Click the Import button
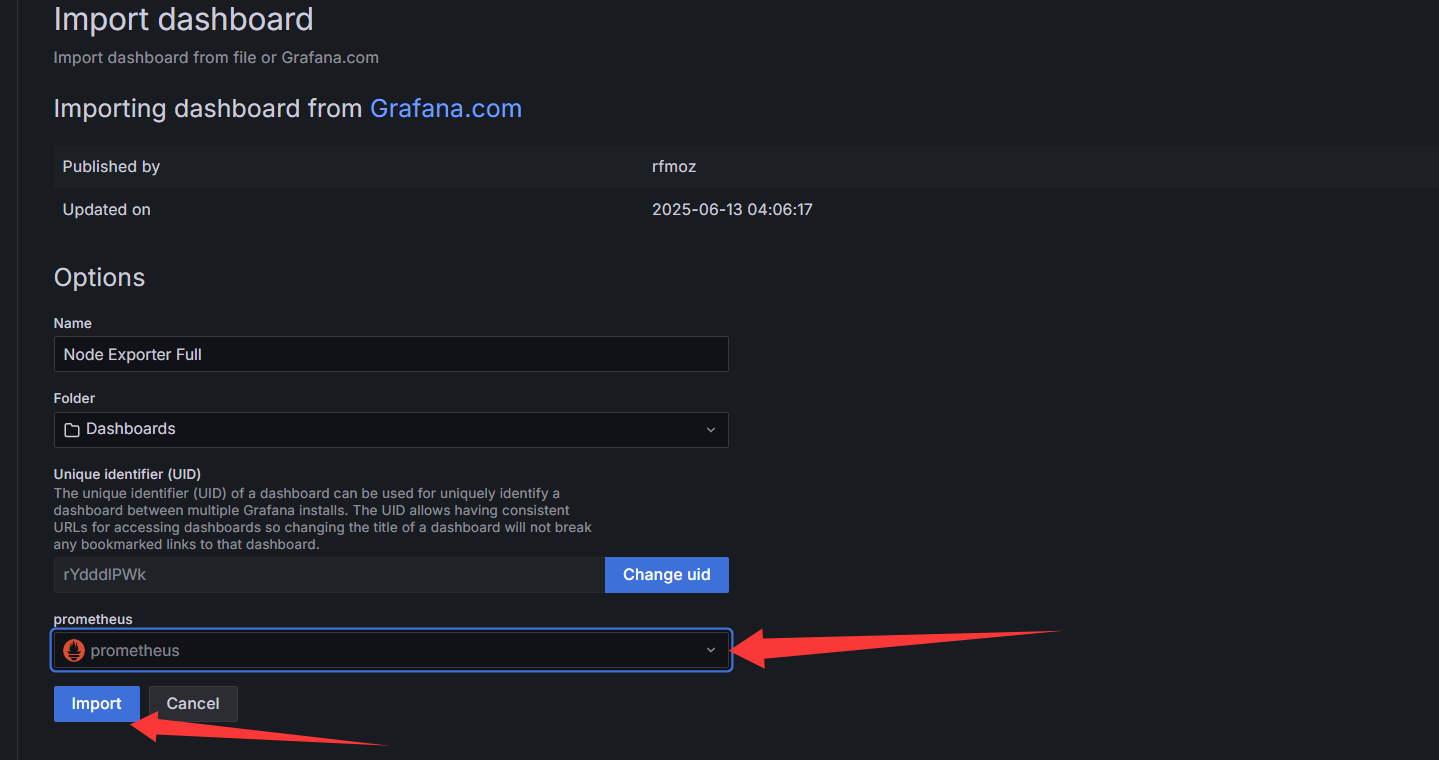This screenshot has height=760, width=1439. pos(96,704)
